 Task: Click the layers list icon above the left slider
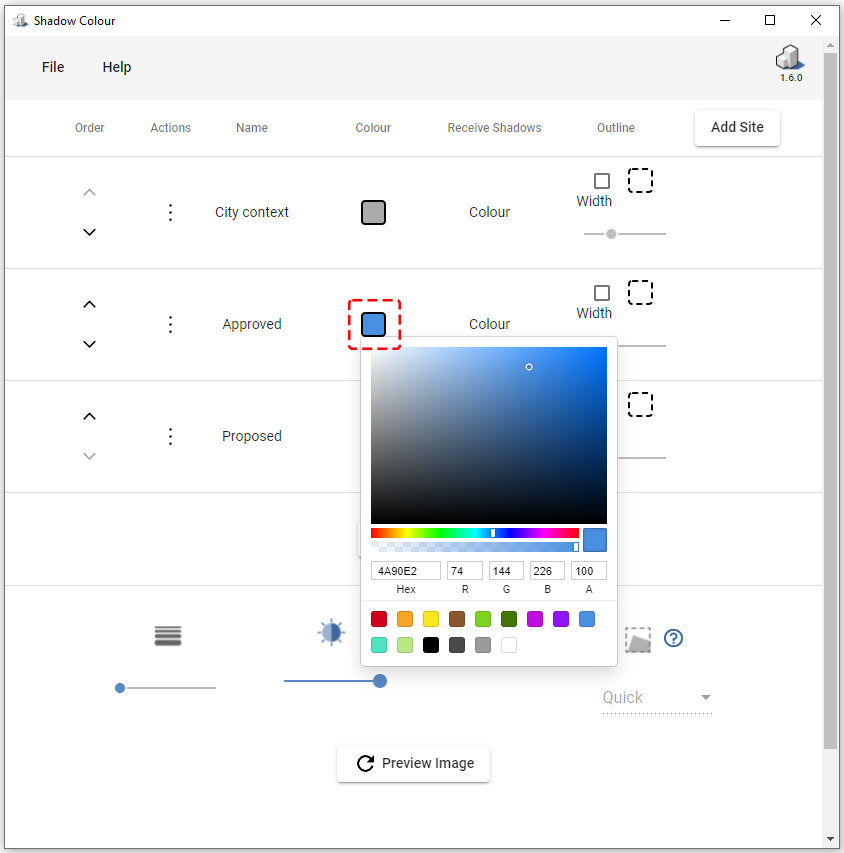[167, 635]
